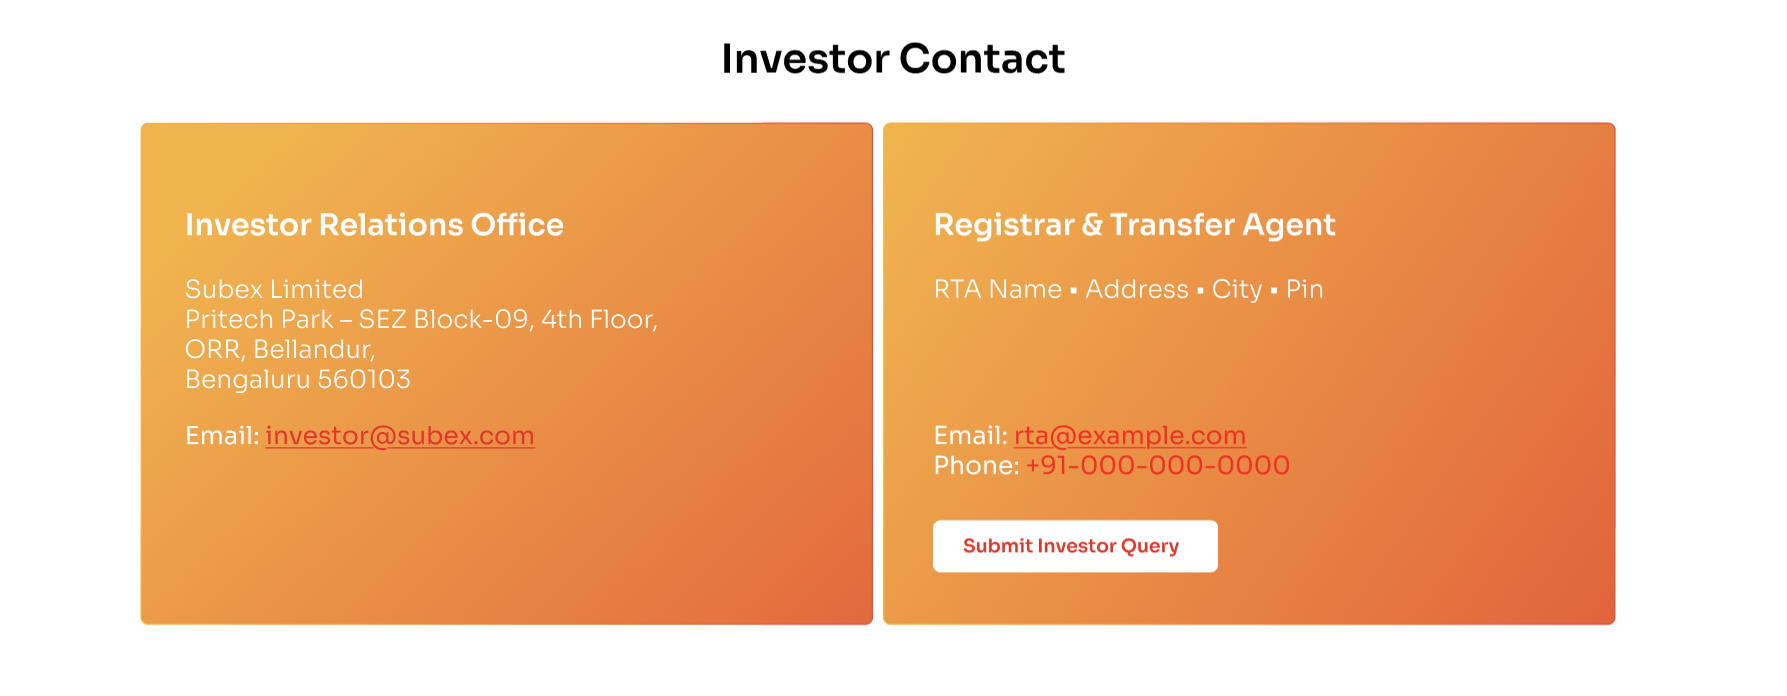Click the 4th Floor text
Viewport: 1787px width, 696px height.
pyautogui.click(x=598, y=320)
